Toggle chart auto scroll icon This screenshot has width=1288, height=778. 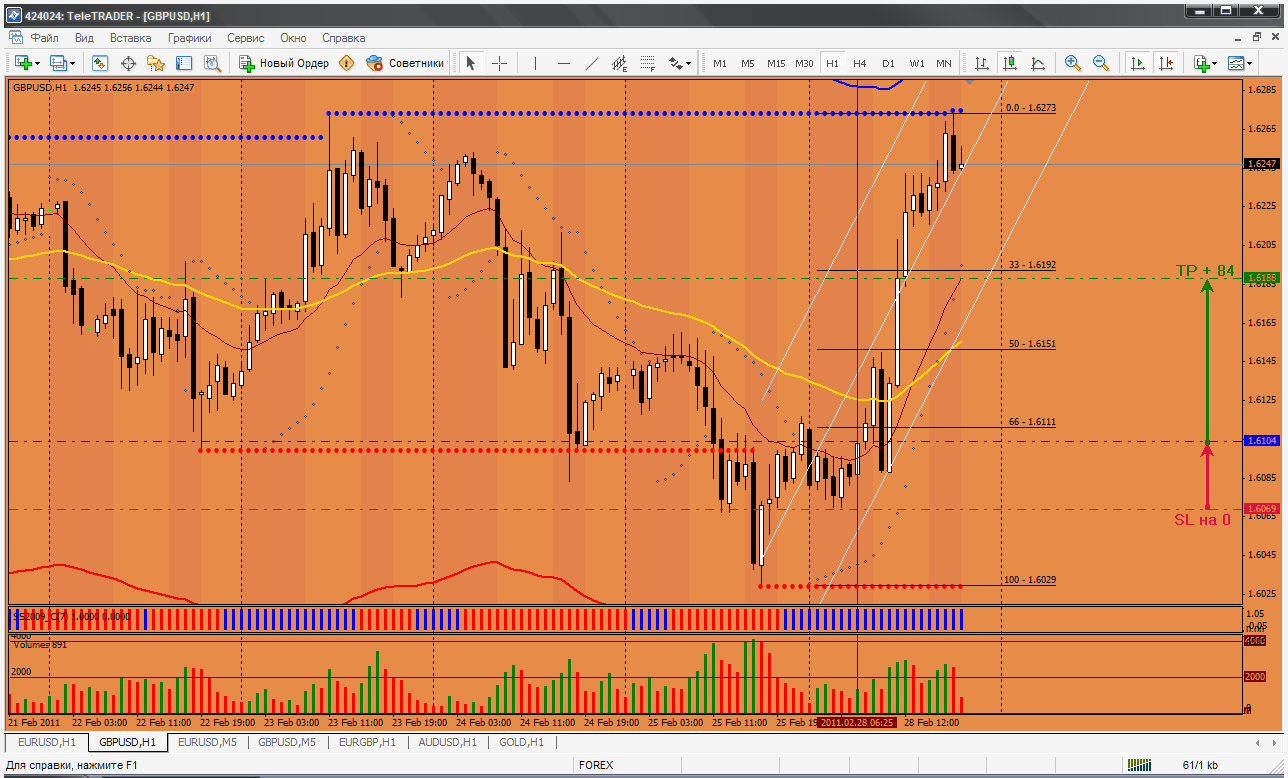coord(1137,63)
